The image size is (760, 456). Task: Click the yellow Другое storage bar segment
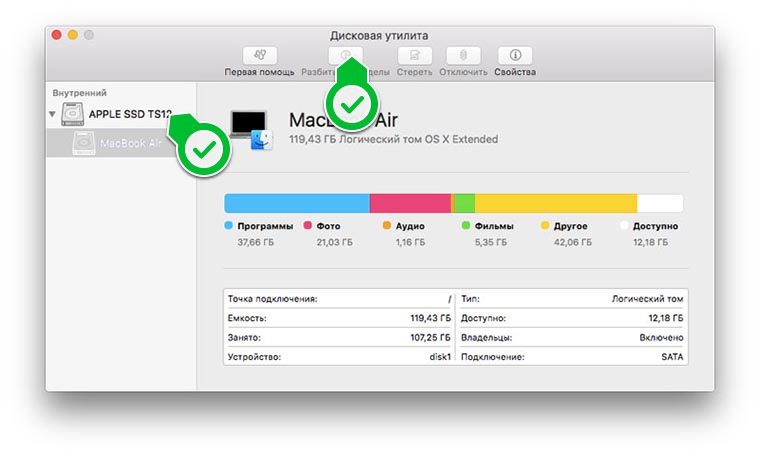pos(556,204)
